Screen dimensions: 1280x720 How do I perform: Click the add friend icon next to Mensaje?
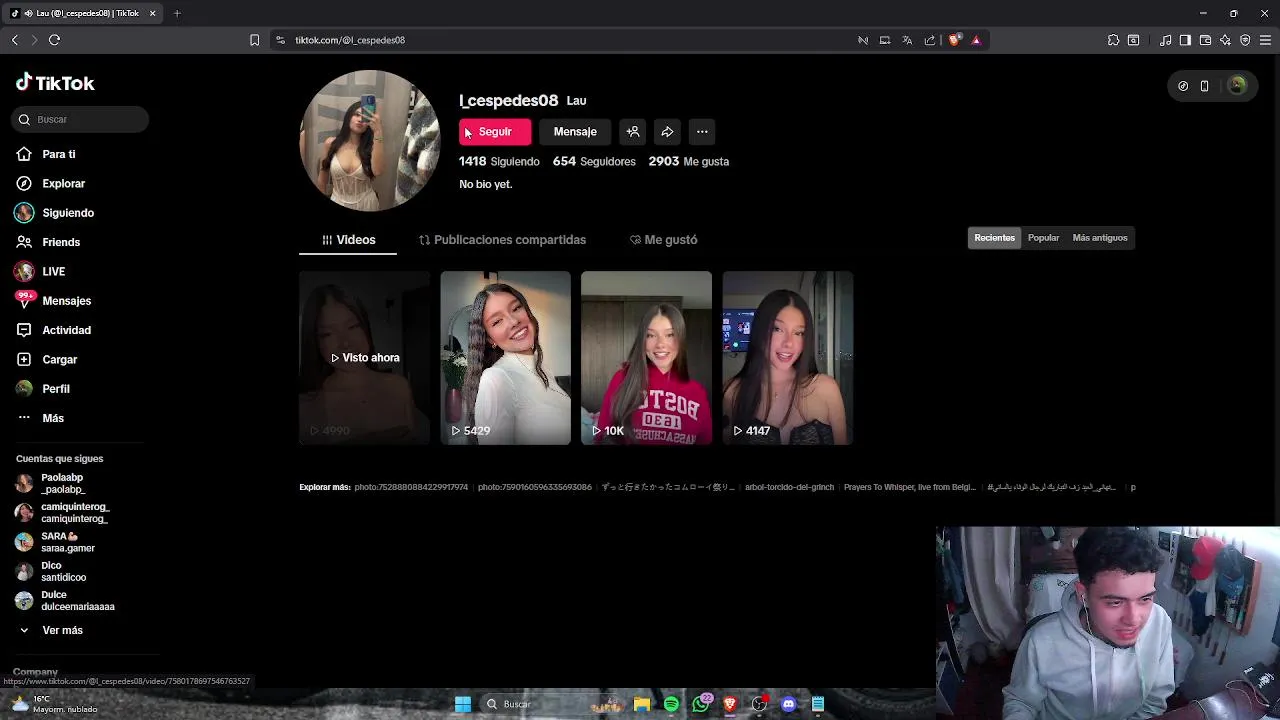point(633,132)
